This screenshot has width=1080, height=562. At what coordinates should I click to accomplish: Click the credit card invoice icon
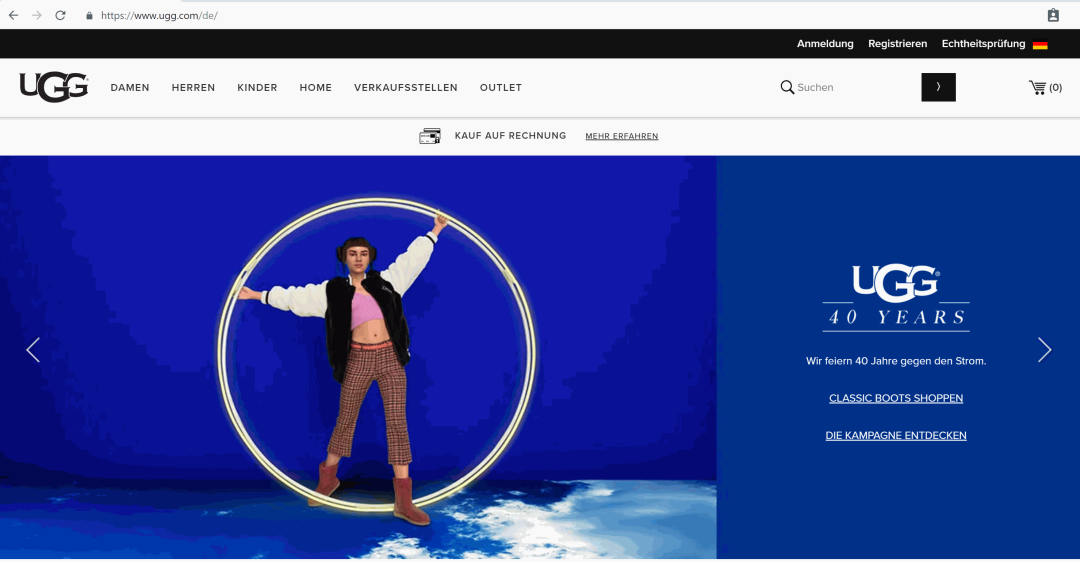430,136
